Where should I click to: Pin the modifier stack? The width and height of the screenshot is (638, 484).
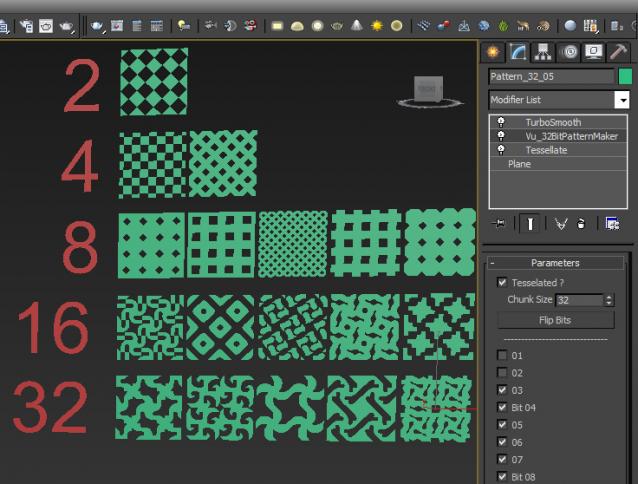click(499, 223)
